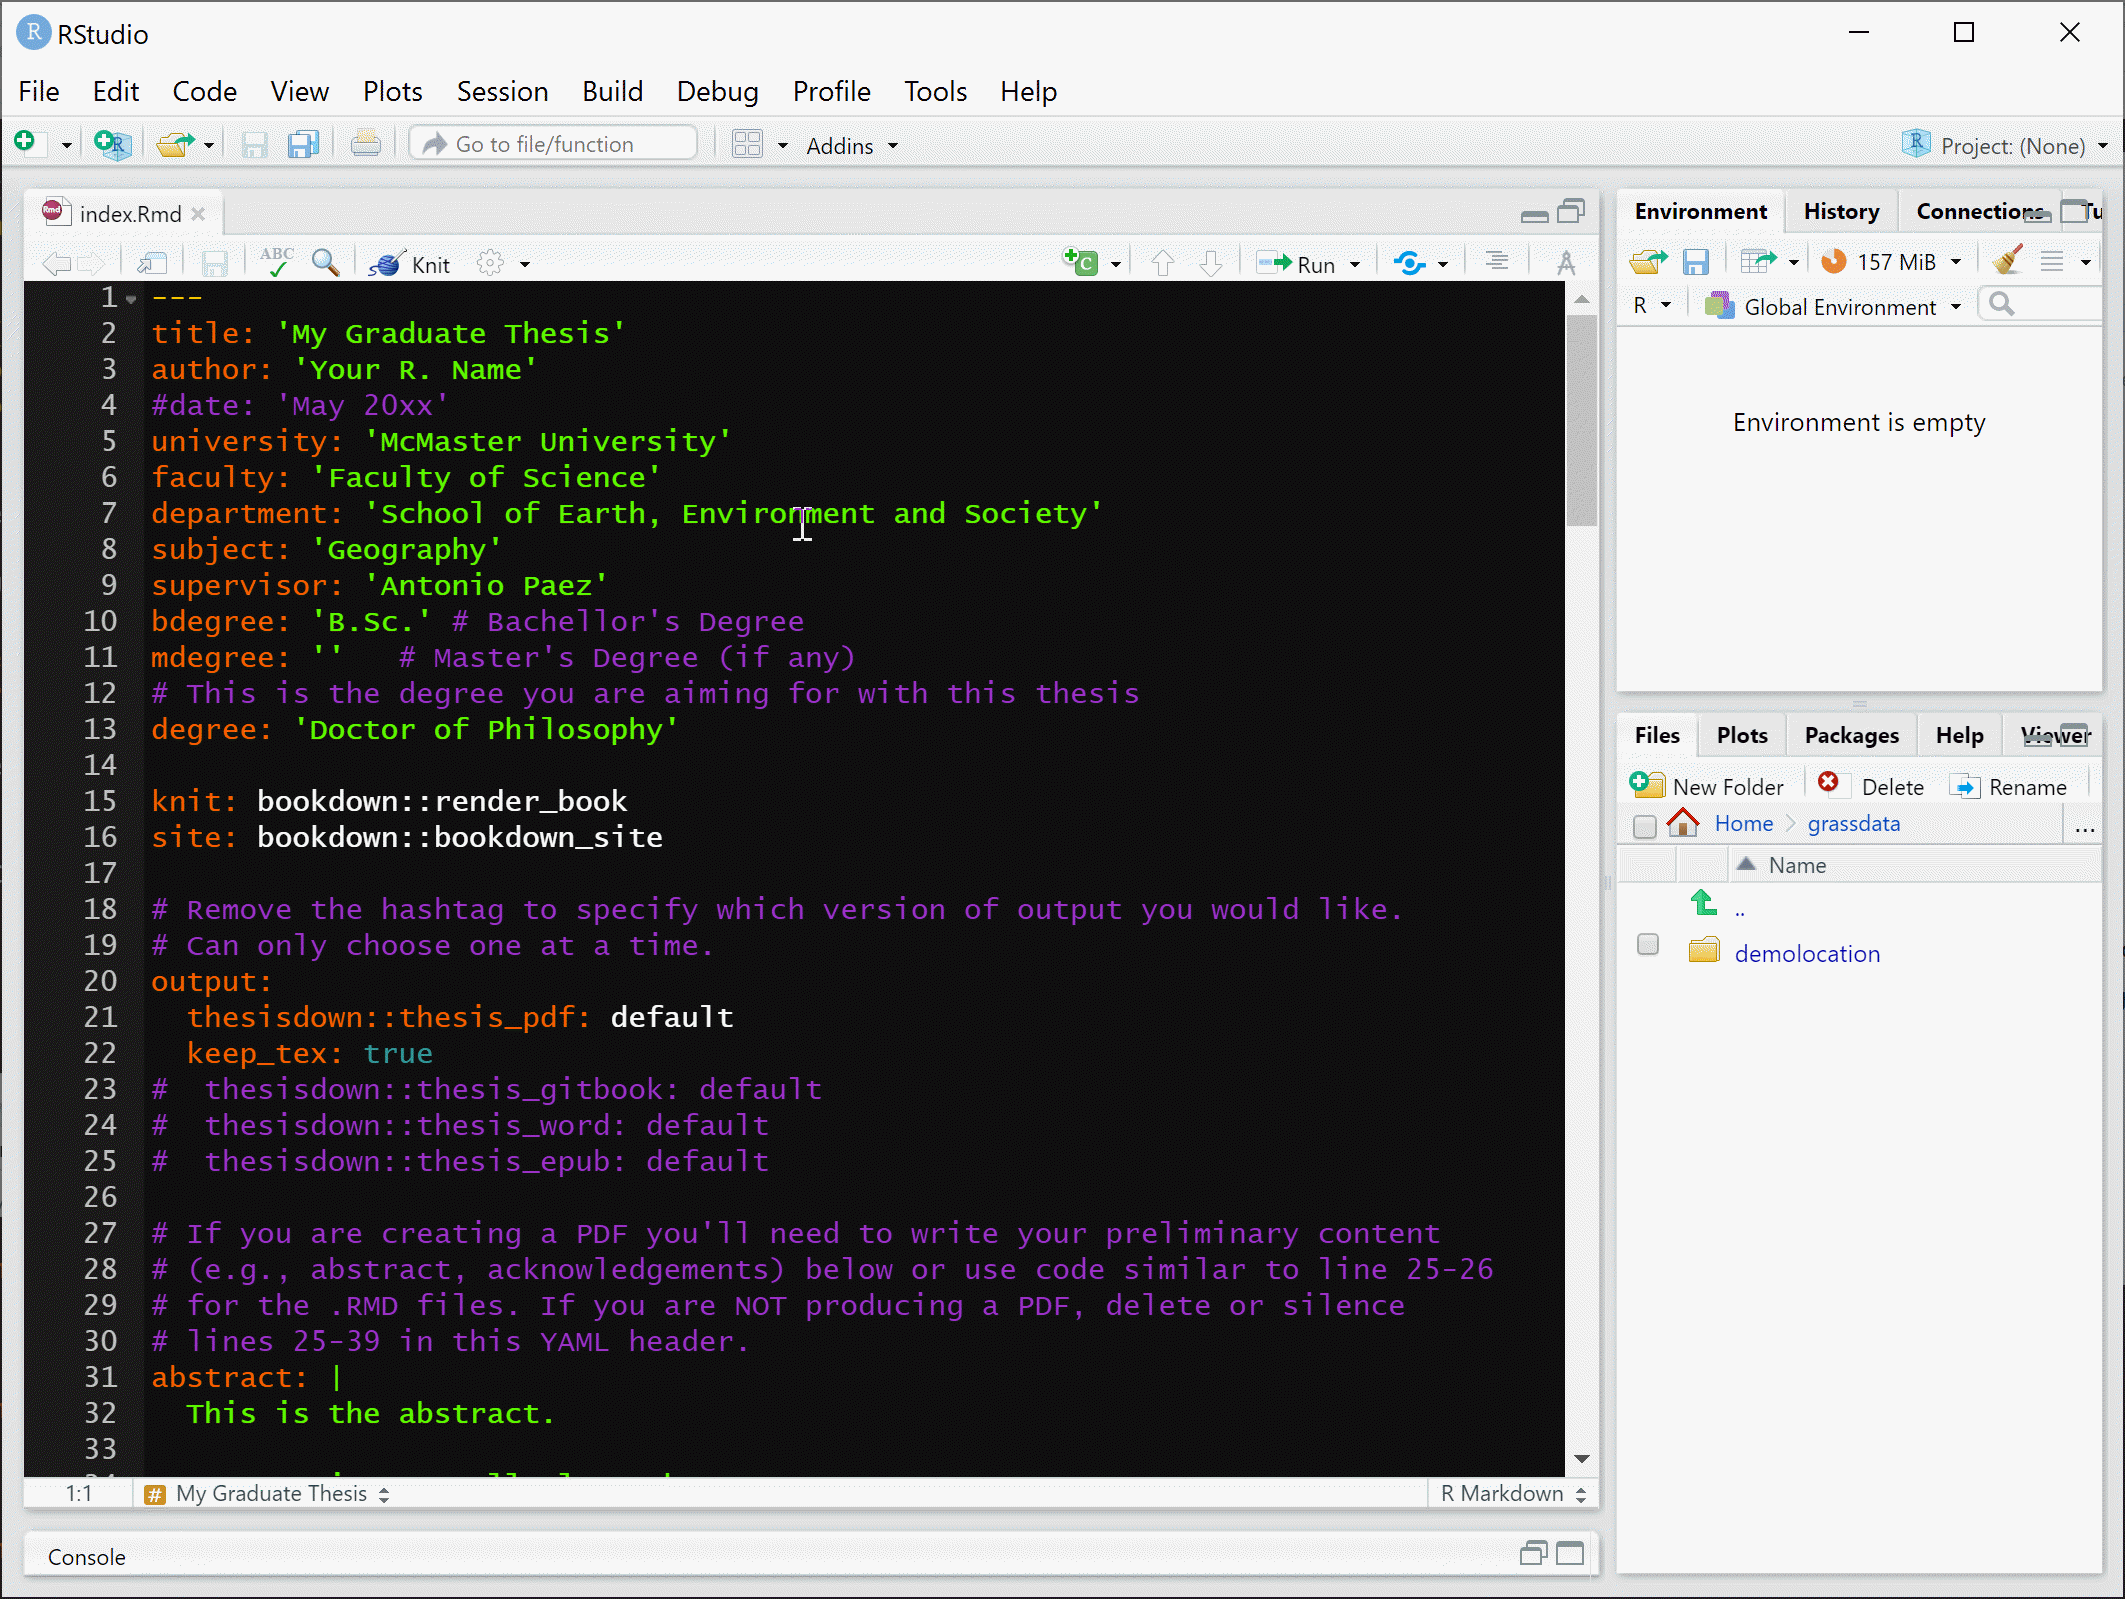Click the editor vertical scrollbar thumb
2125x1599 pixels.
tap(1581, 420)
